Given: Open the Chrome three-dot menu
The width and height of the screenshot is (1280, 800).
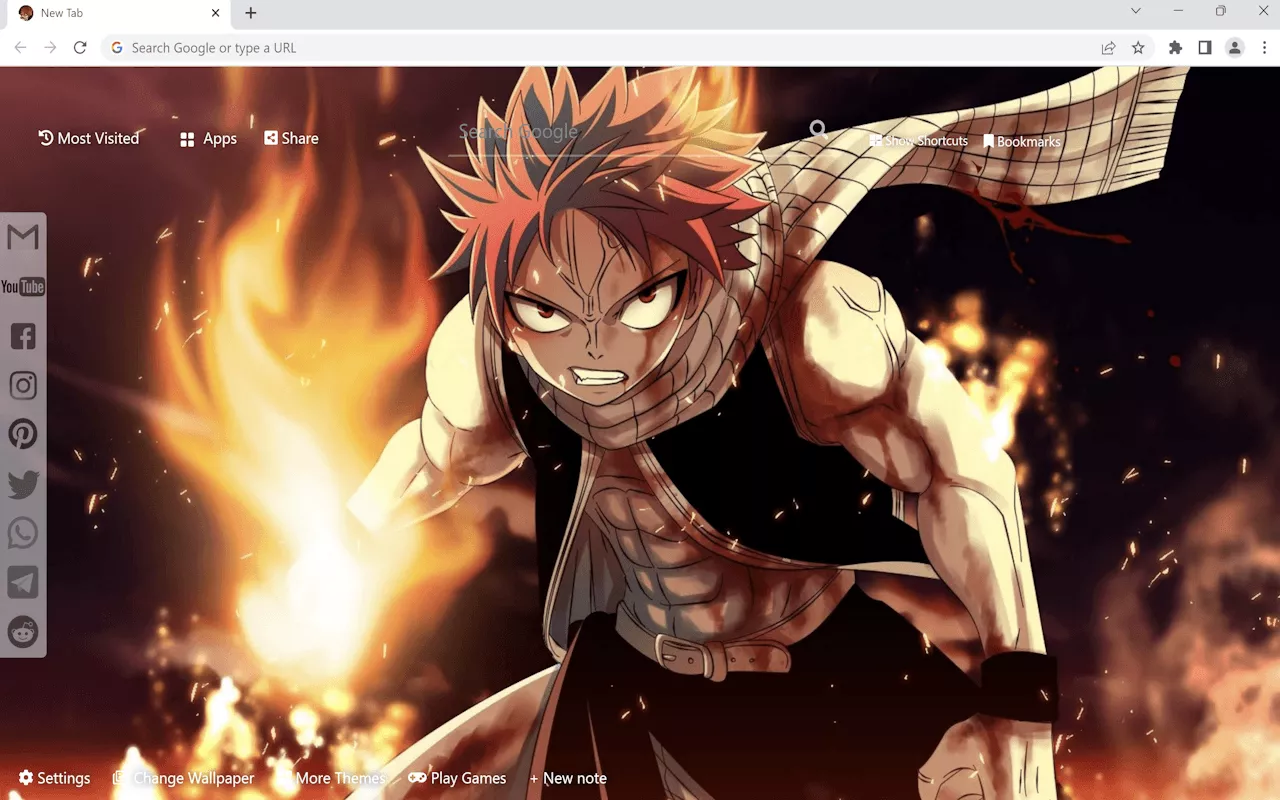Looking at the screenshot, I should [1264, 47].
